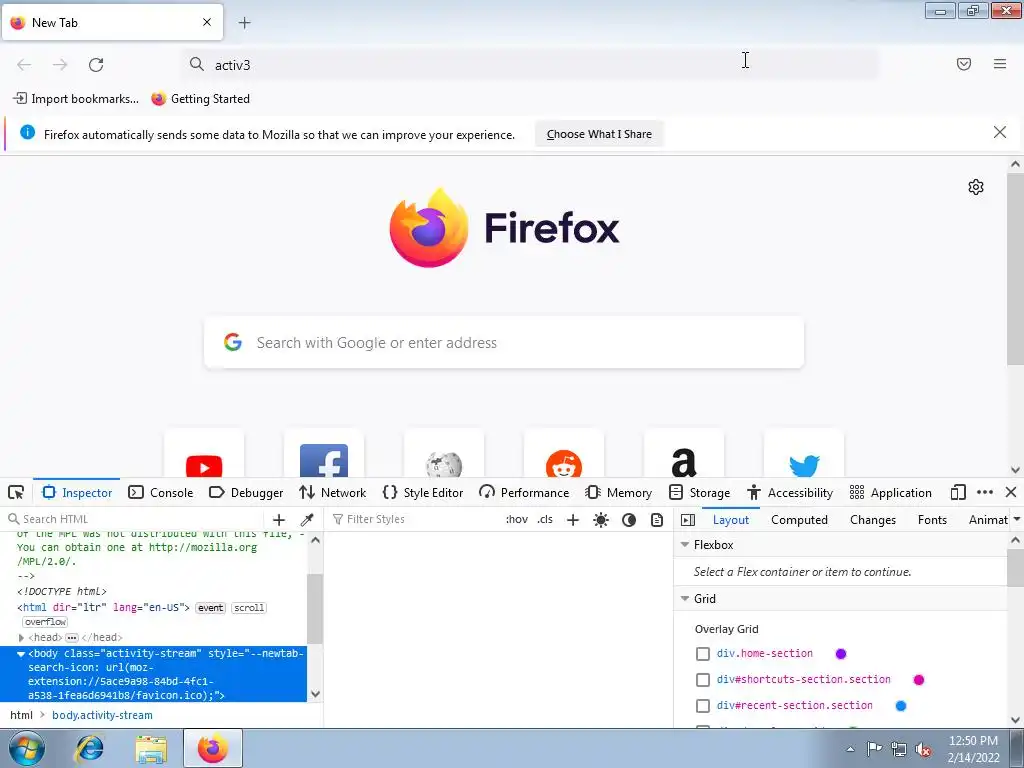Viewport: 1024px width, 768px height.
Task: Enable grid overlay for div#shortcuts-section.section
Action: tap(703, 680)
